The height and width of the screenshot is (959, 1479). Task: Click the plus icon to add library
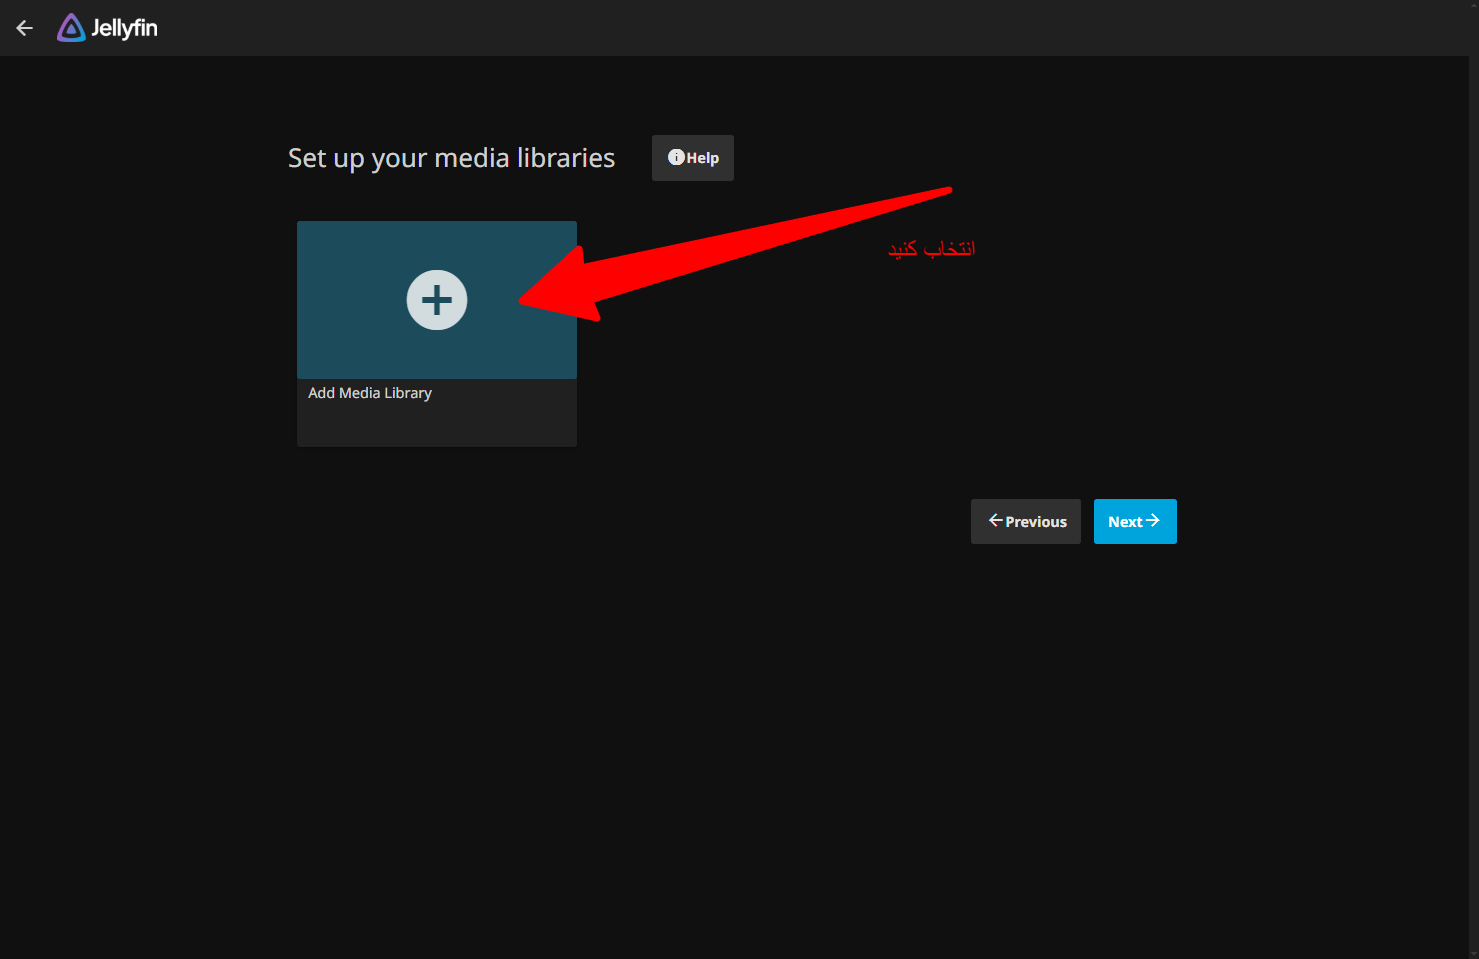[x=437, y=300]
